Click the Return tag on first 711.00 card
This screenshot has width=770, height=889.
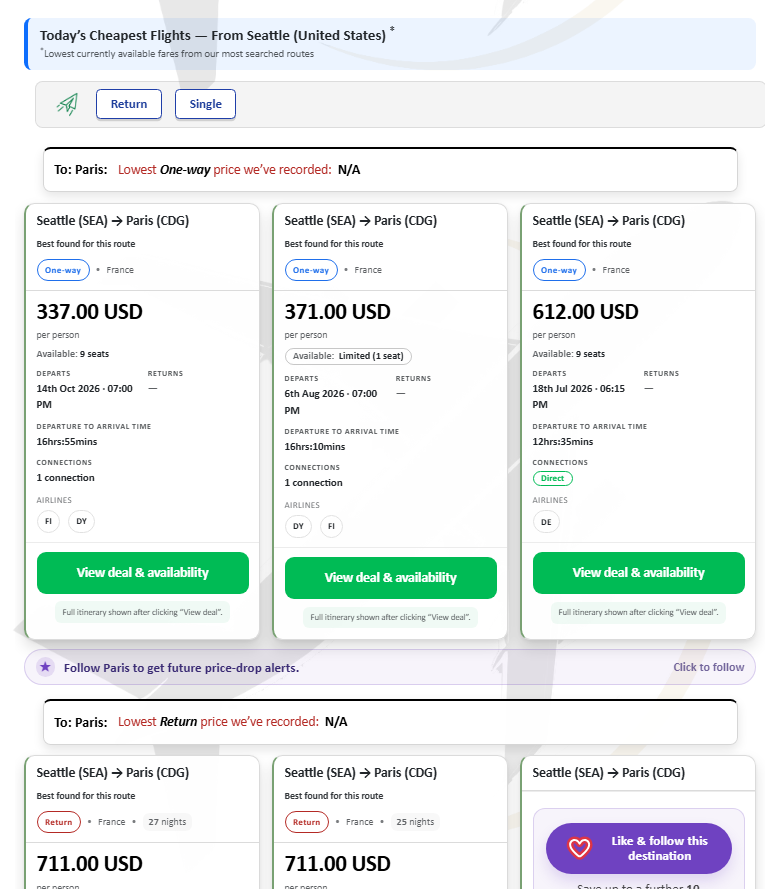(x=58, y=822)
